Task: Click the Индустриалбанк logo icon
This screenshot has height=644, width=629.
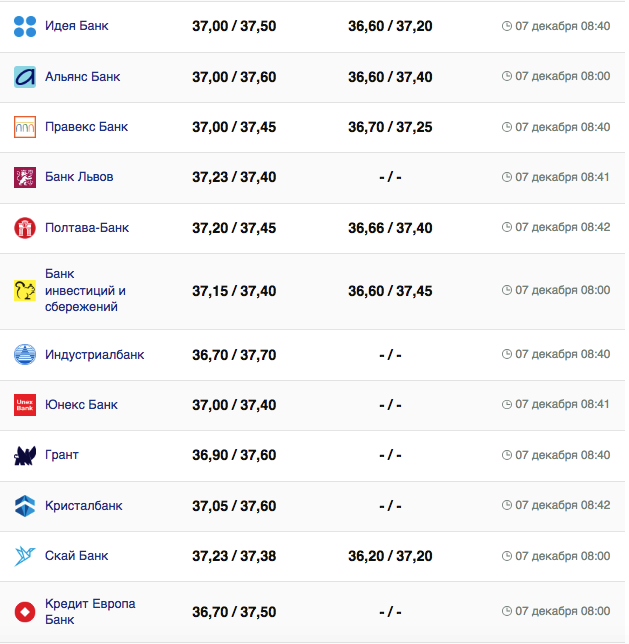Action: pos(25,354)
